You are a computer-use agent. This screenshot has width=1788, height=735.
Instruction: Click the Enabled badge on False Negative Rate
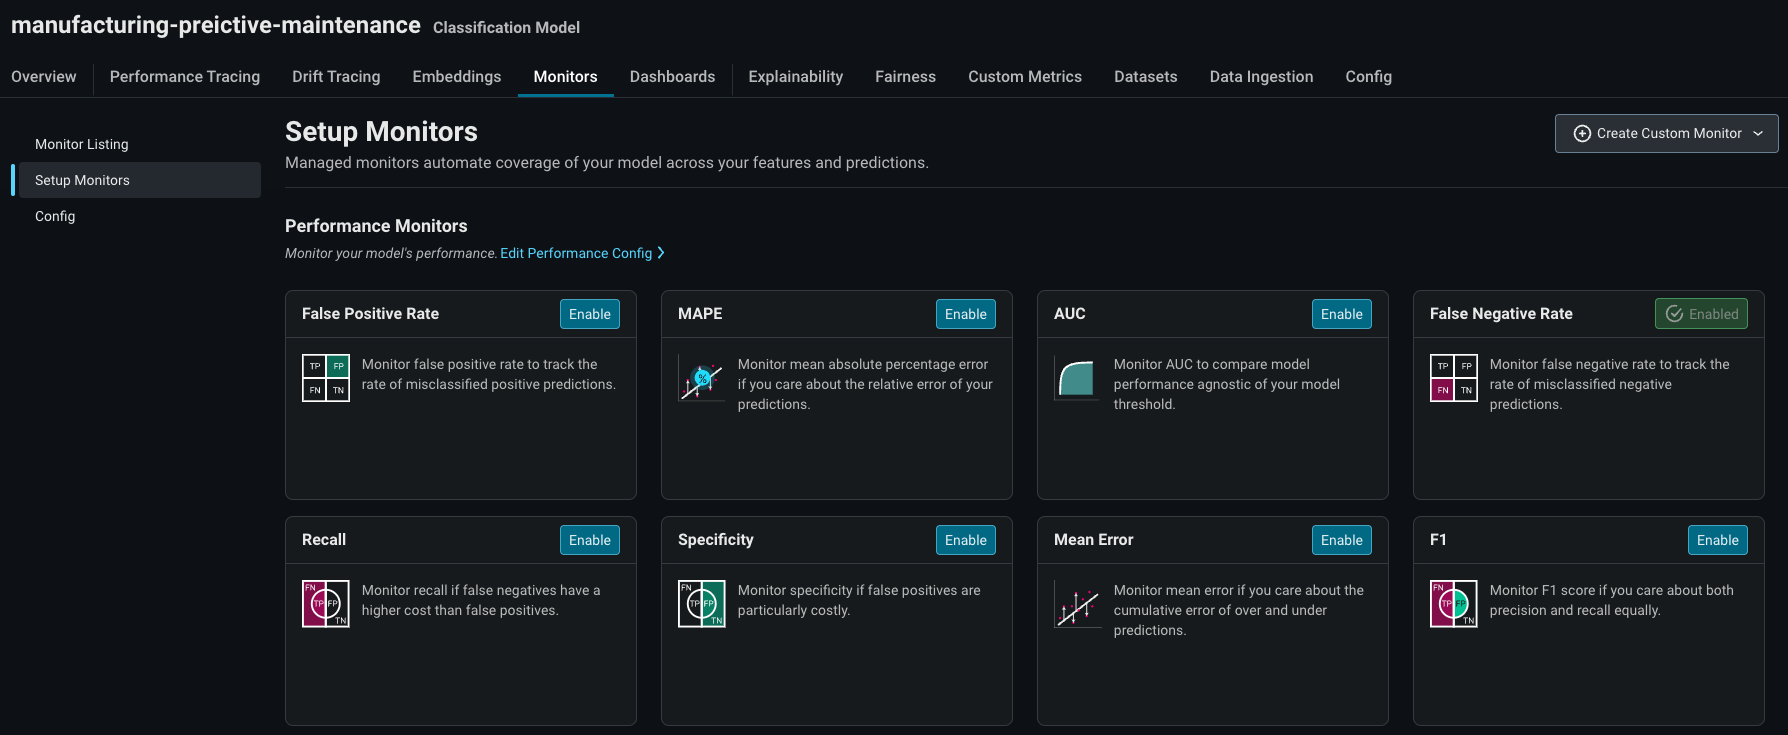click(x=1702, y=314)
